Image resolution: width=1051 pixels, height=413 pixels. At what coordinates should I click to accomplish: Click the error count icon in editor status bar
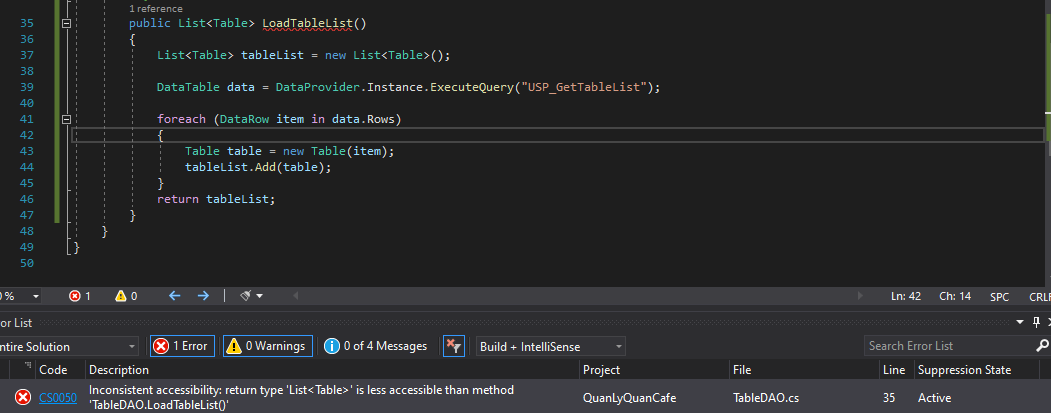(75, 296)
